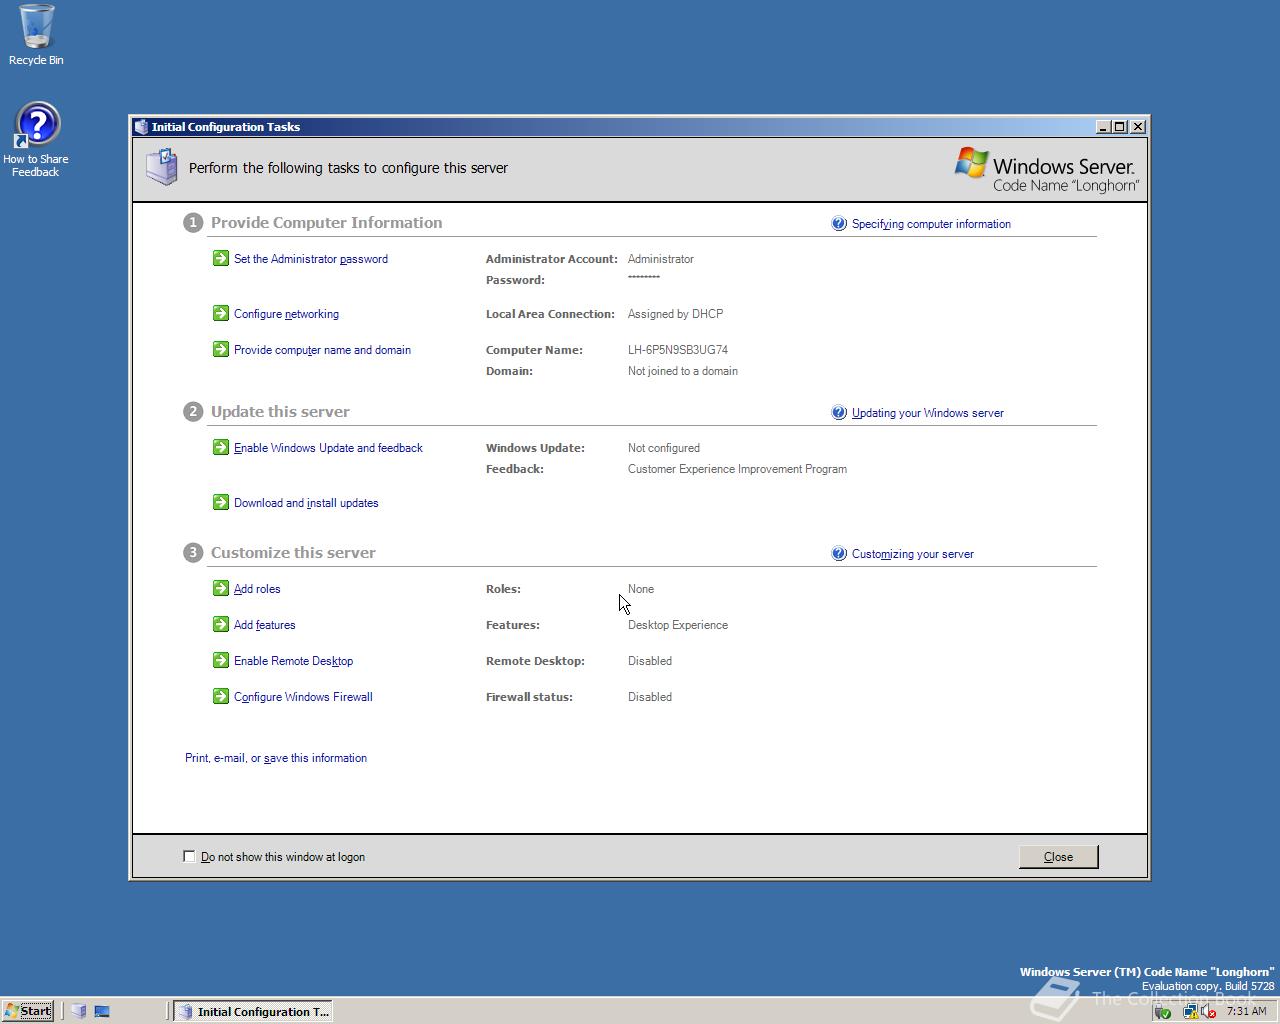This screenshot has width=1280, height=1024.
Task: Open Set the Administrator password link
Action: click(x=311, y=259)
